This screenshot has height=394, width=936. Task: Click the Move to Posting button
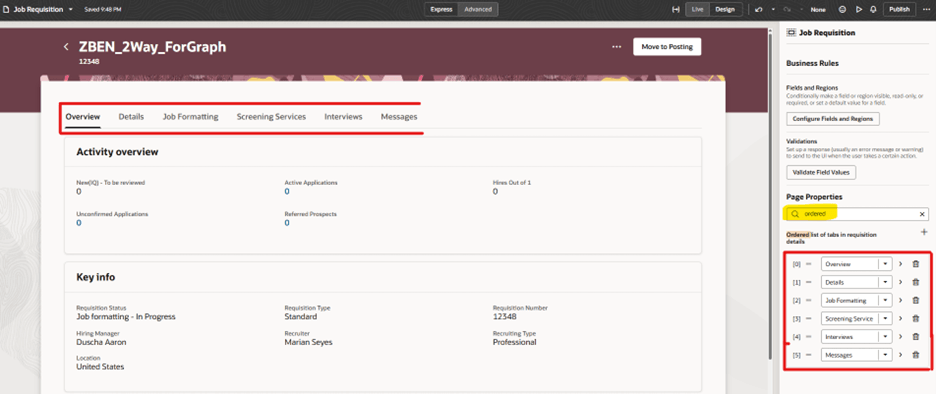(667, 47)
